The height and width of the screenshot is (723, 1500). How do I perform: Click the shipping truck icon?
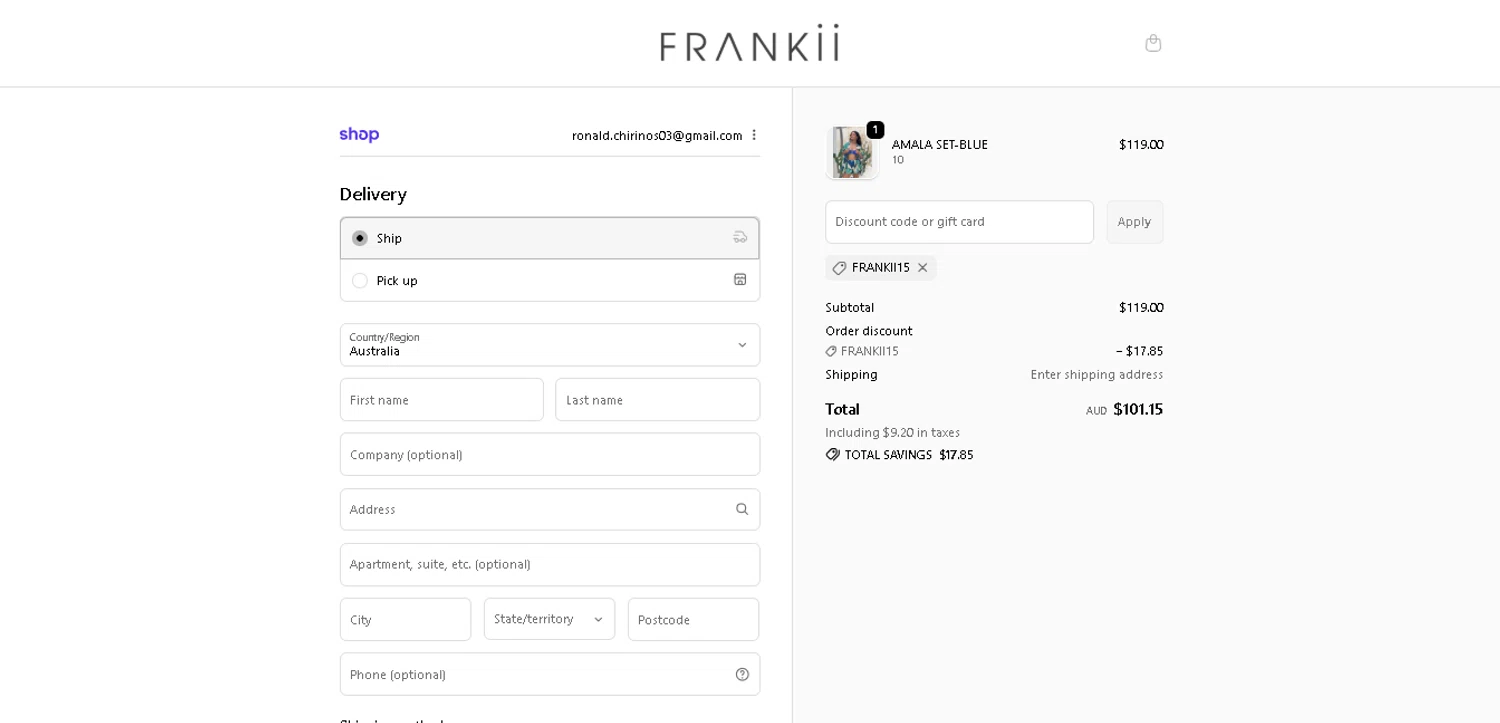(x=740, y=237)
